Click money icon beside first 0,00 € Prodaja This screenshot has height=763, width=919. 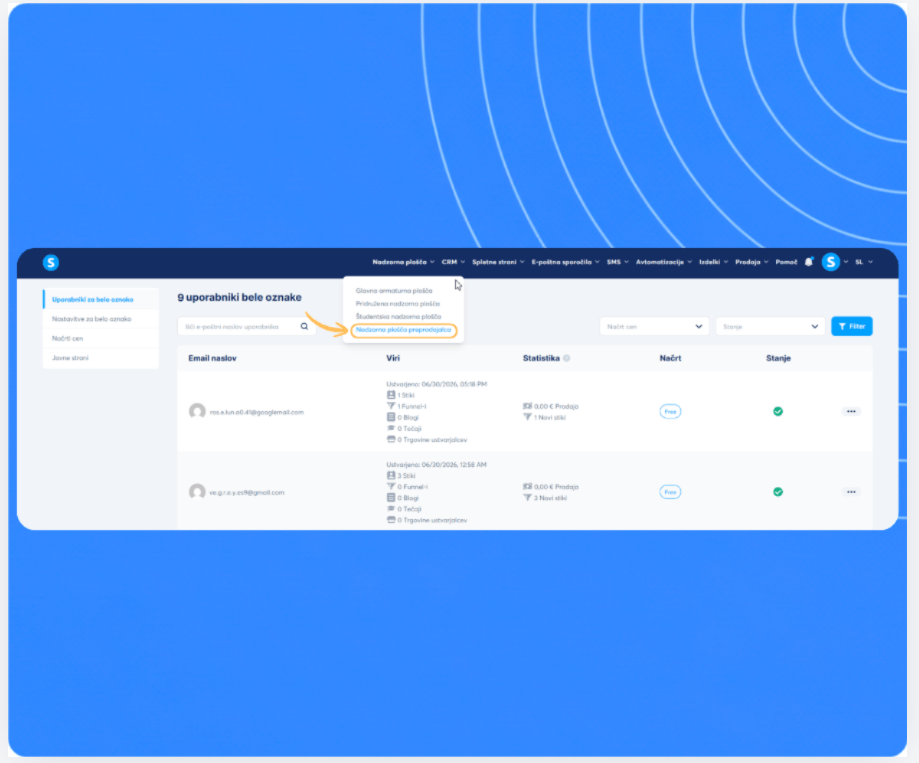coord(527,406)
